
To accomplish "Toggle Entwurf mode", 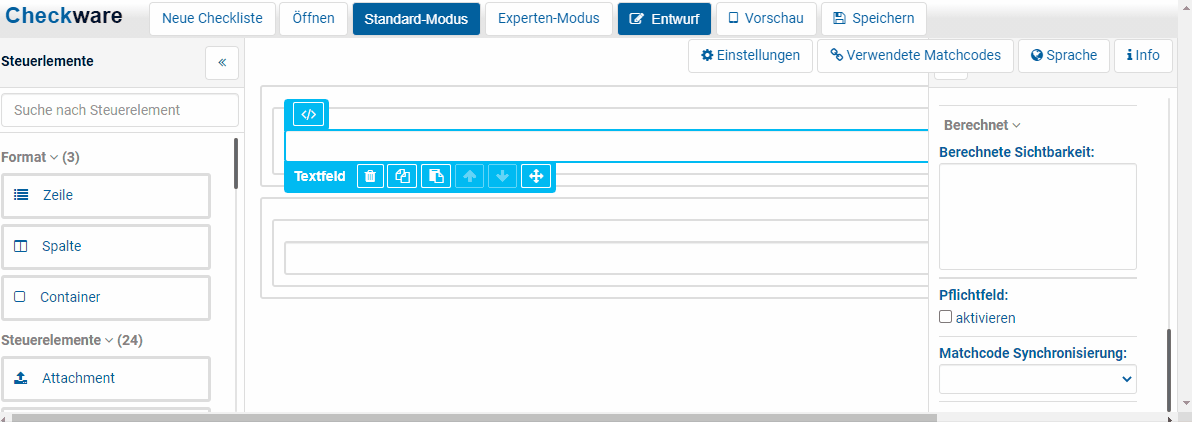I will pyautogui.click(x=664, y=18).
